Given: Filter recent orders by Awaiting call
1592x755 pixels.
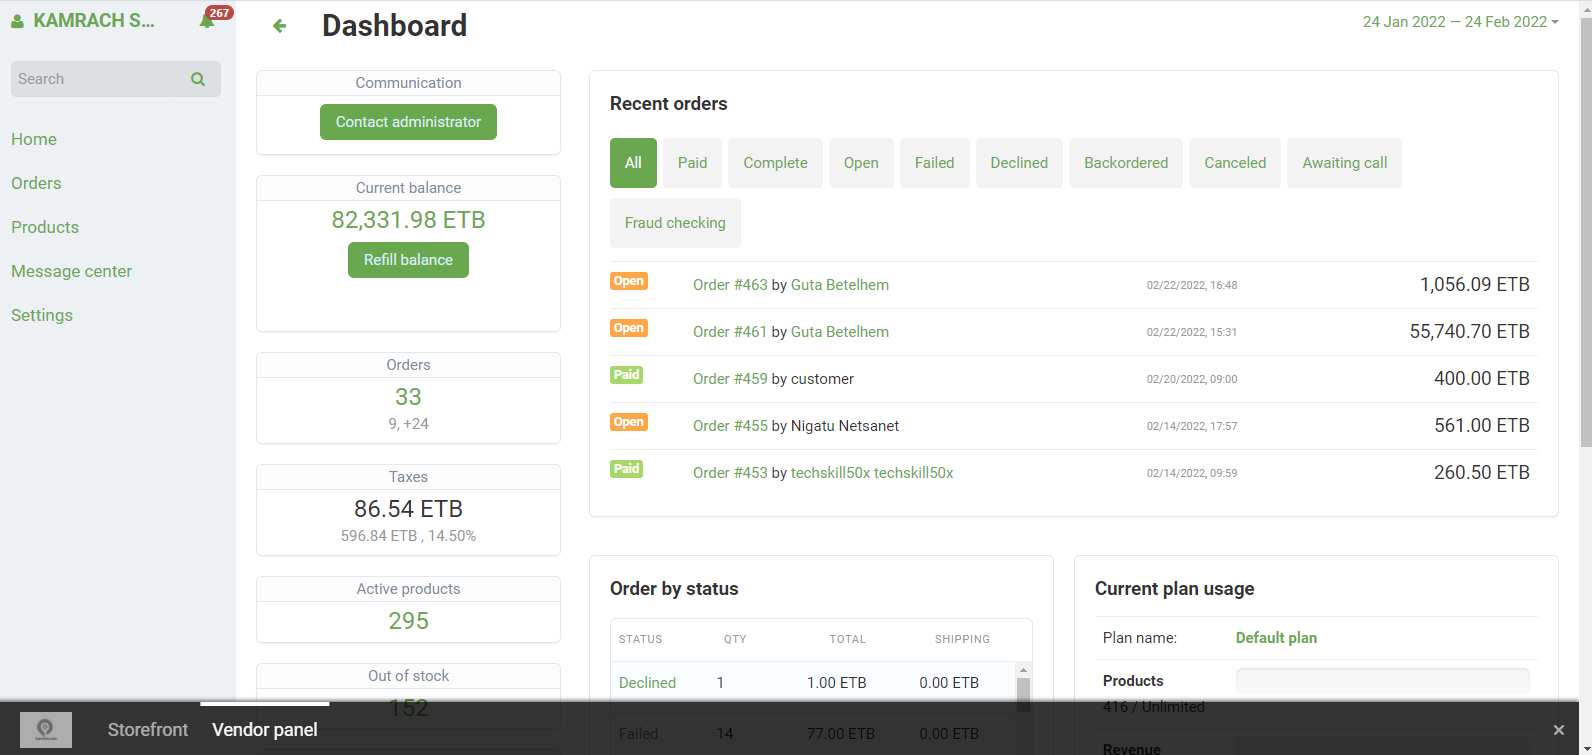Looking at the screenshot, I should coord(1344,163).
